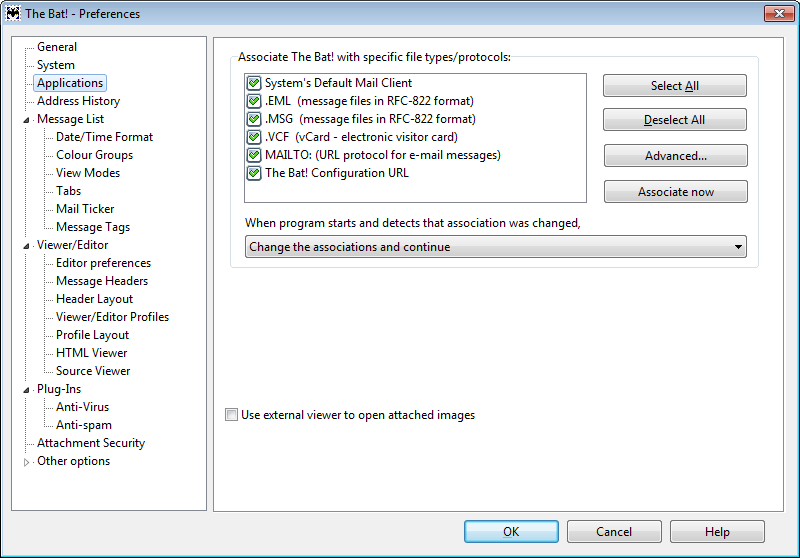Go to Colour Groups settings

pyautogui.click(x=94, y=155)
